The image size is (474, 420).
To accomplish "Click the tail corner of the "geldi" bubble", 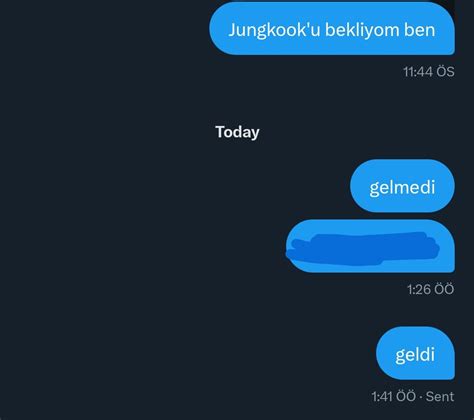I will pyautogui.click(x=451, y=376).
